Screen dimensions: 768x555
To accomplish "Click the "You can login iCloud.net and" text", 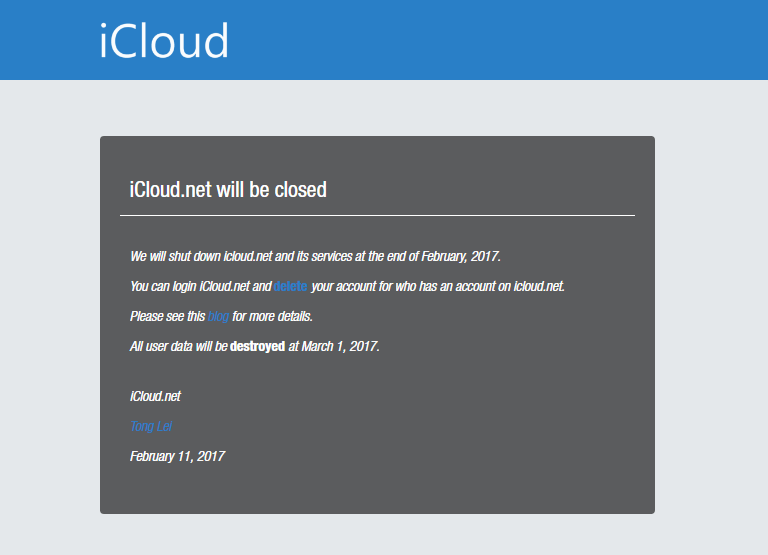I will 200,287.
